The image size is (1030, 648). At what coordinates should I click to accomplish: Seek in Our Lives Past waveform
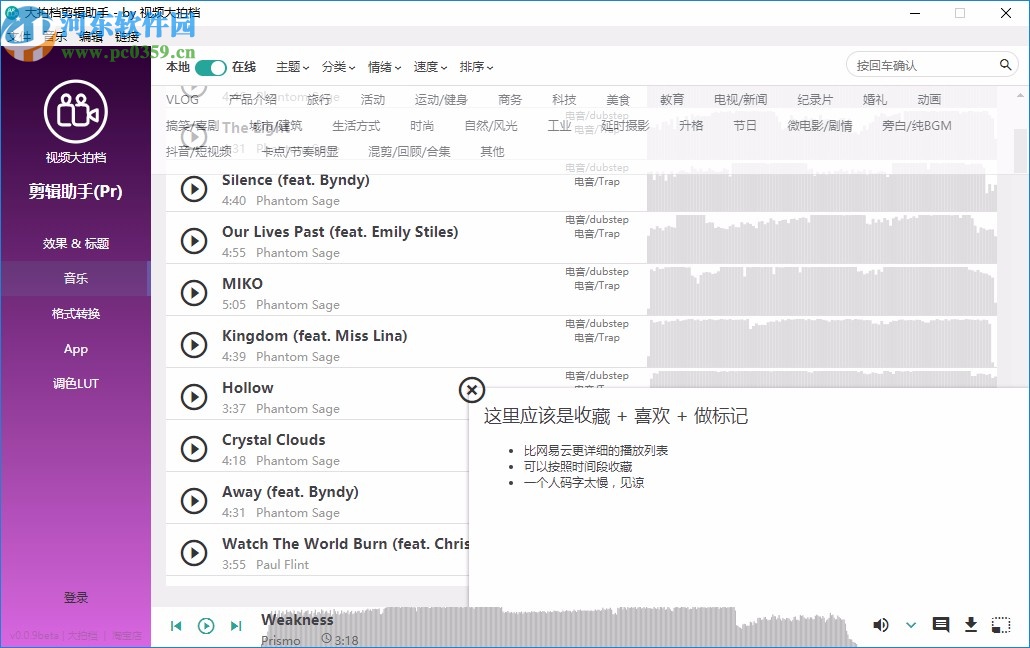click(x=822, y=238)
